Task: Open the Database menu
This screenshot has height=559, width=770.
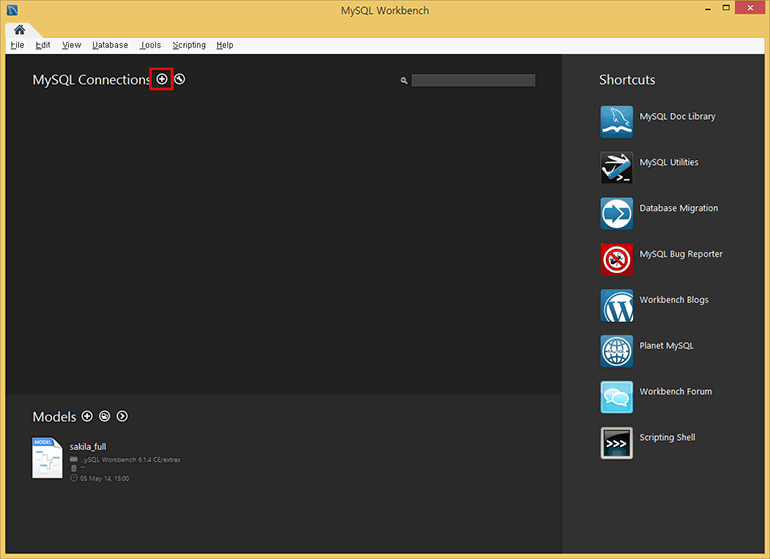Action: pyautogui.click(x=110, y=45)
